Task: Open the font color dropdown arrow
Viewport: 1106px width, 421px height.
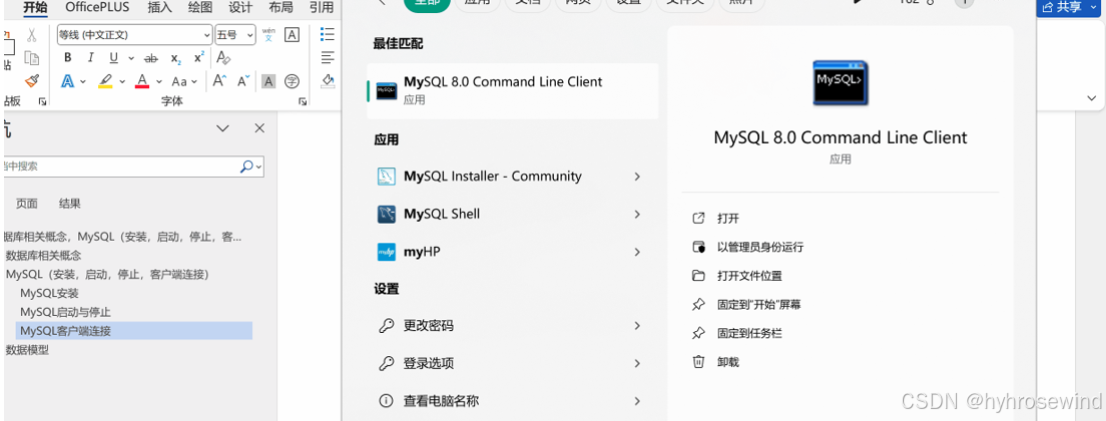Action: tap(159, 82)
